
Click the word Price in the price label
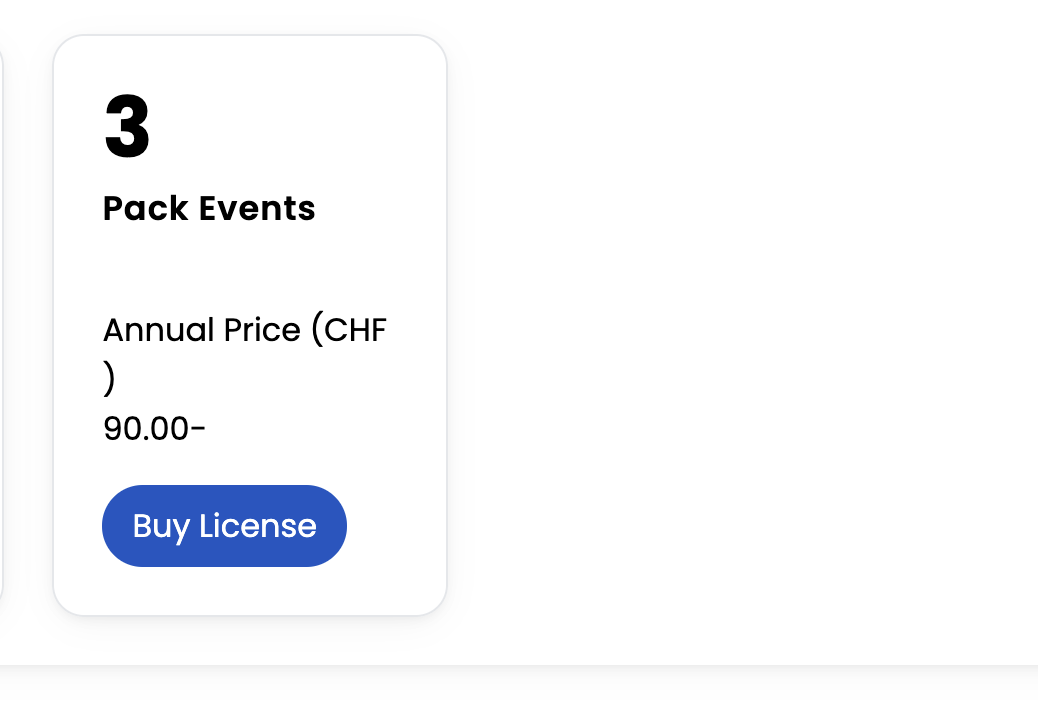click(262, 330)
